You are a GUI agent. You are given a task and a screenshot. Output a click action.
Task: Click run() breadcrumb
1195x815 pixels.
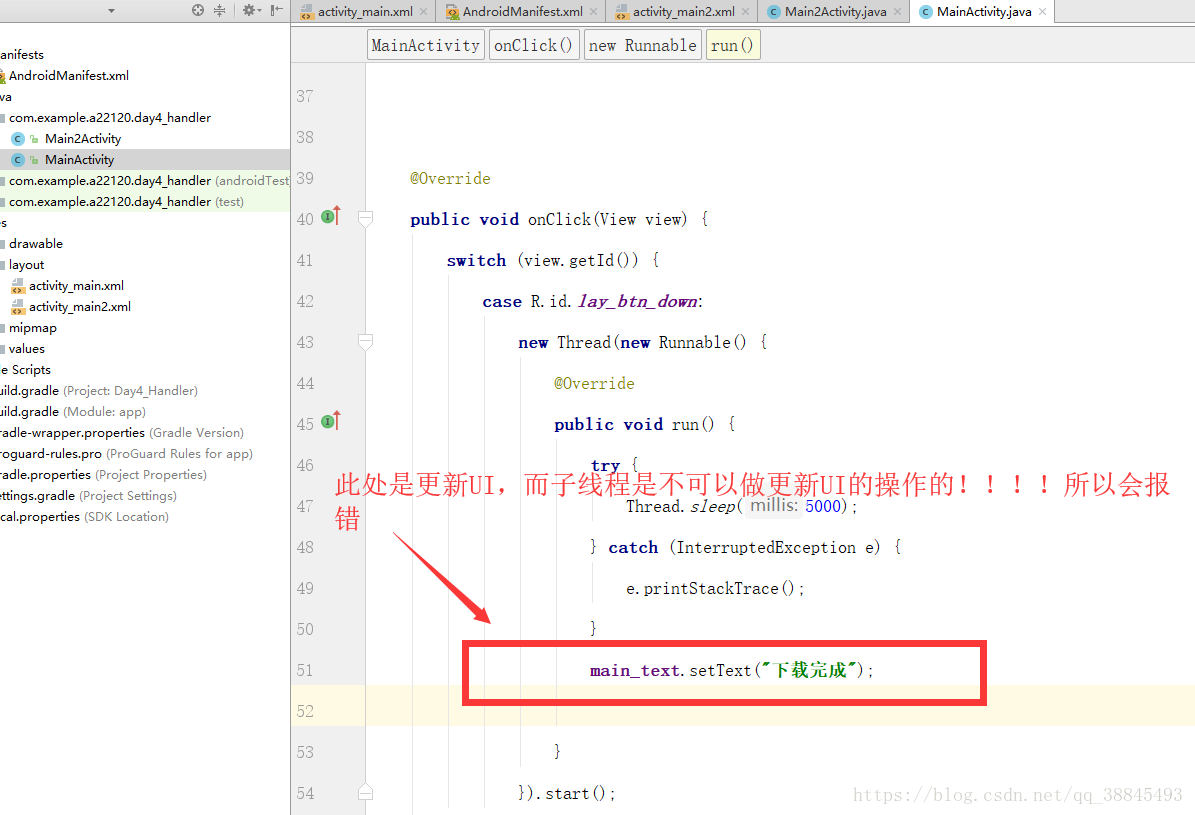point(732,45)
